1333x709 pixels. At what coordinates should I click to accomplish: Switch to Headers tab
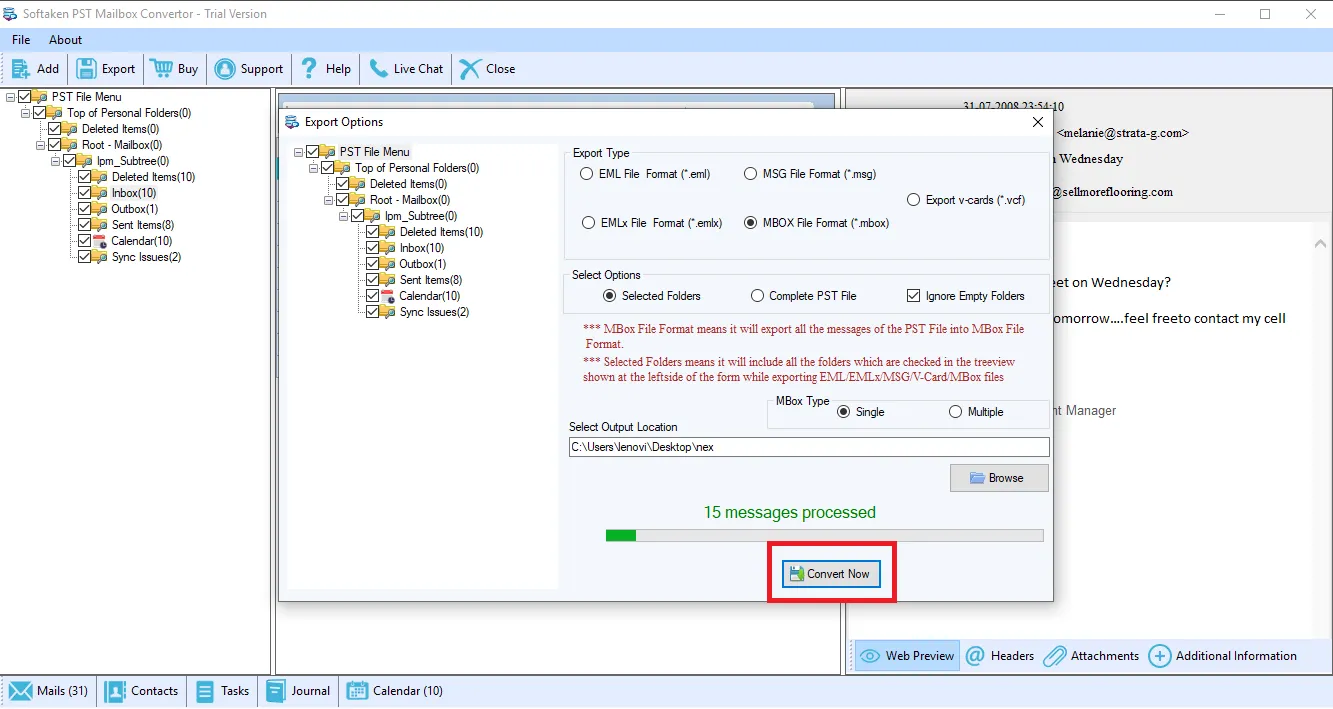(1000, 656)
